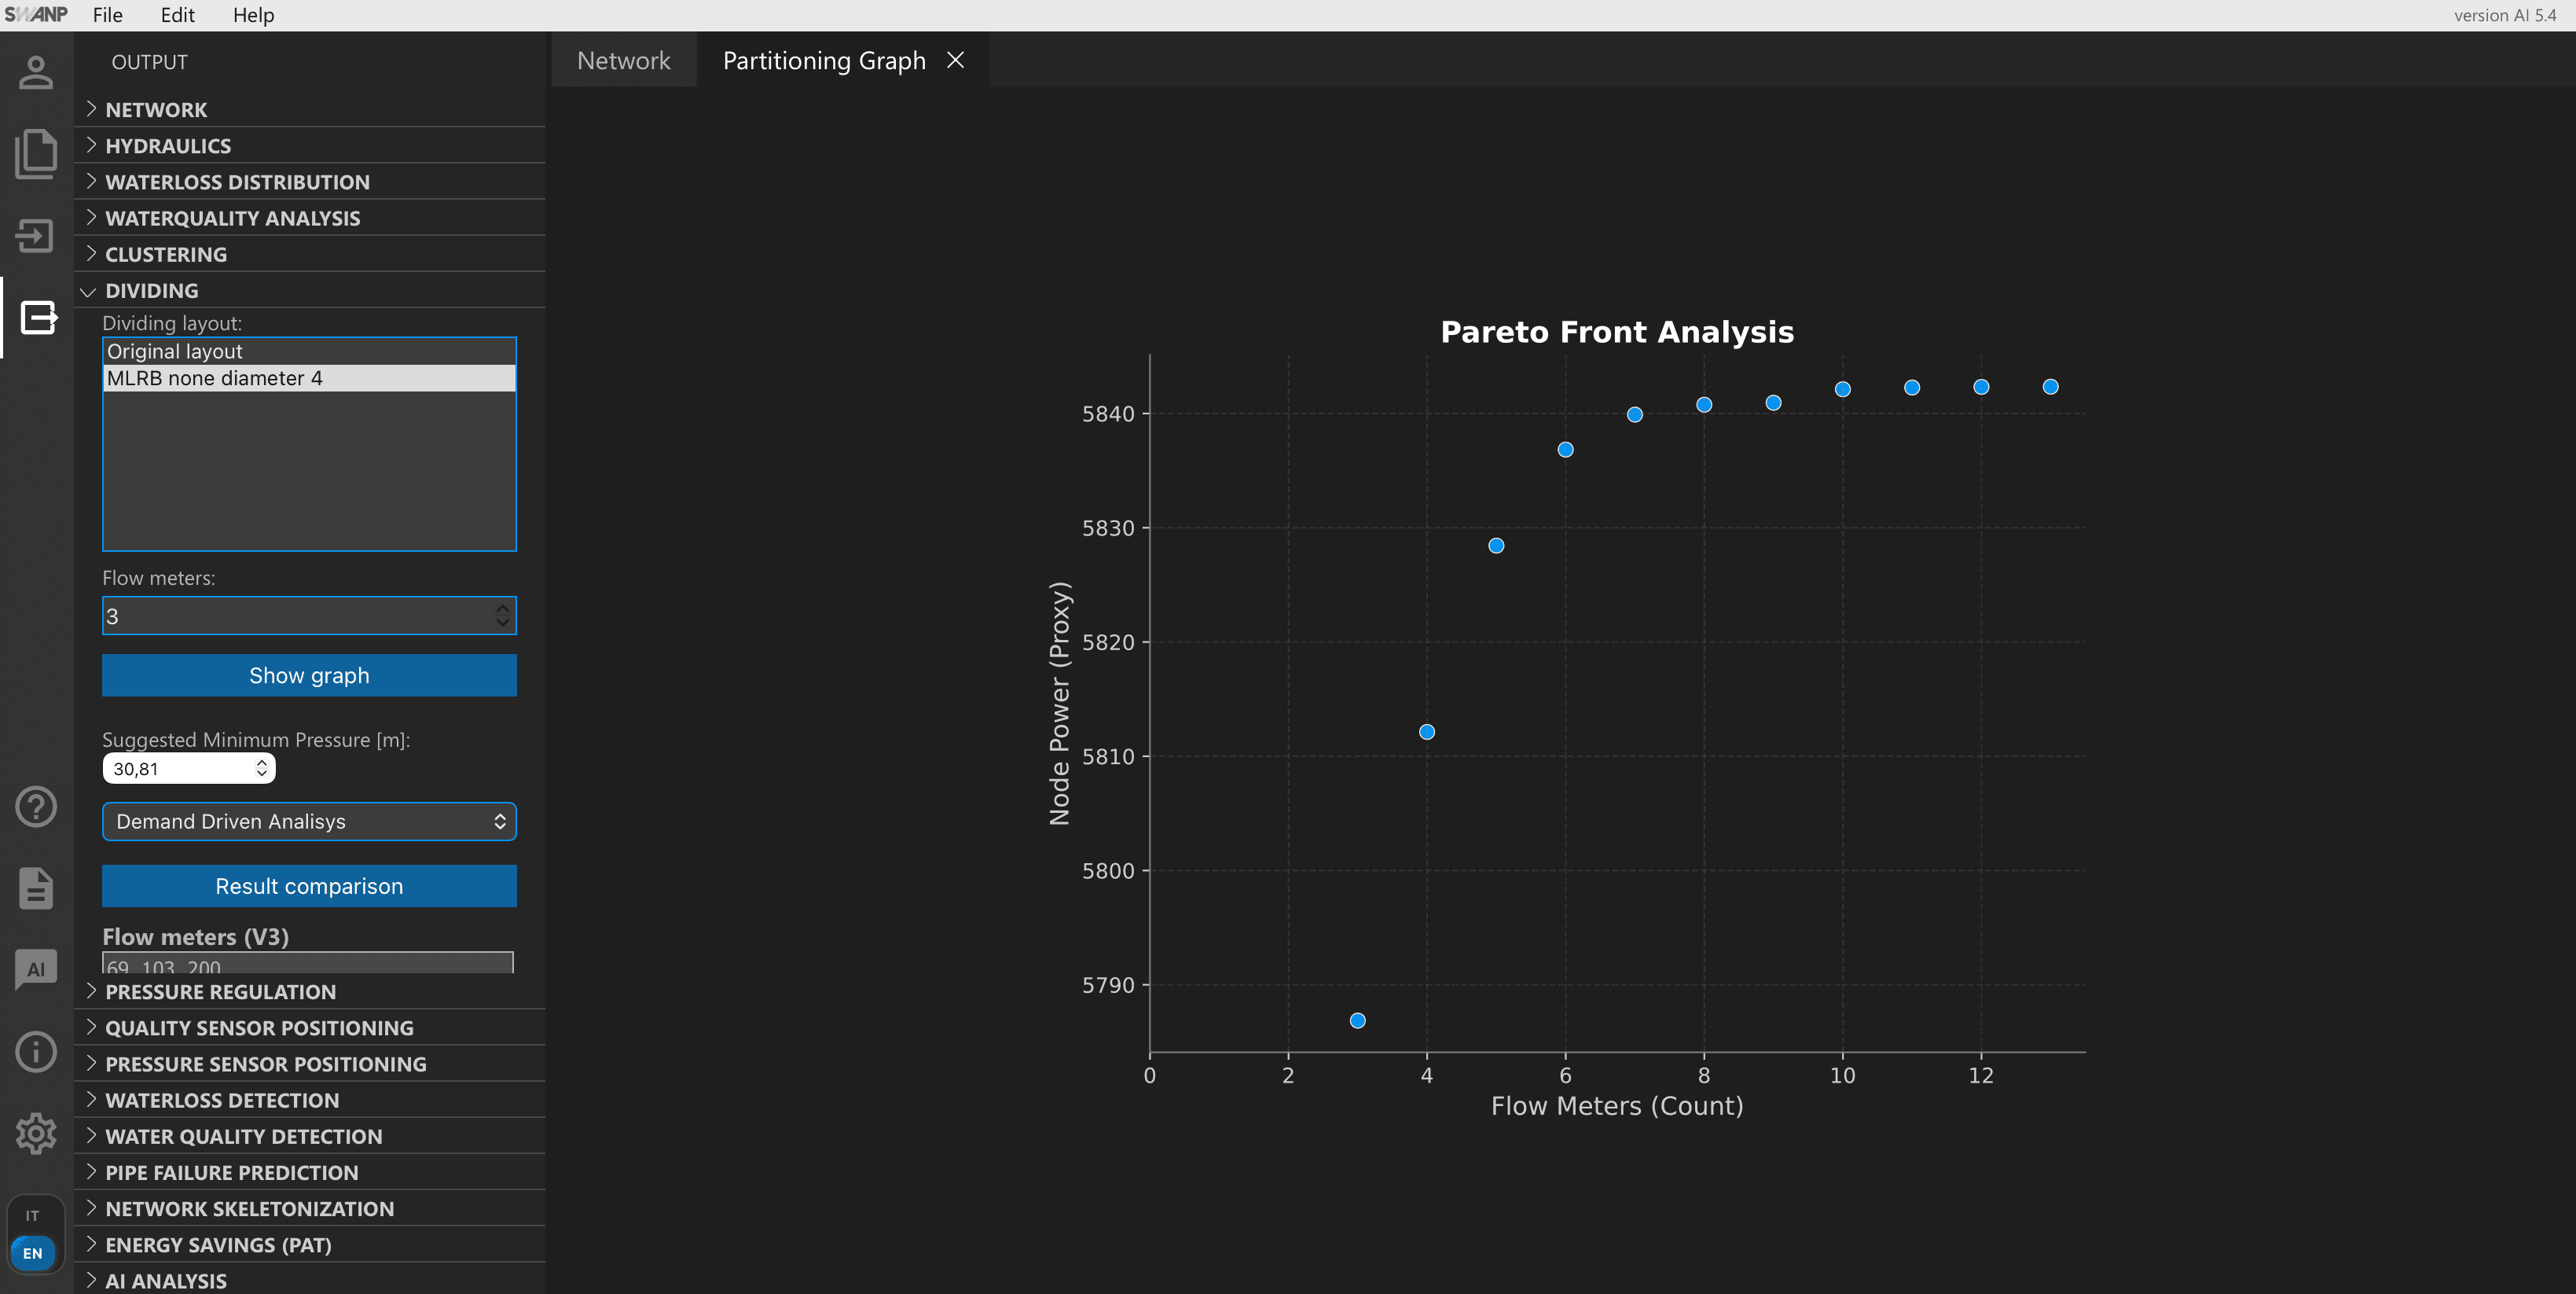Image resolution: width=2576 pixels, height=1294 pixels.
Task: Expand the HYDRAULICS section
Action: [x=310, y=145]
